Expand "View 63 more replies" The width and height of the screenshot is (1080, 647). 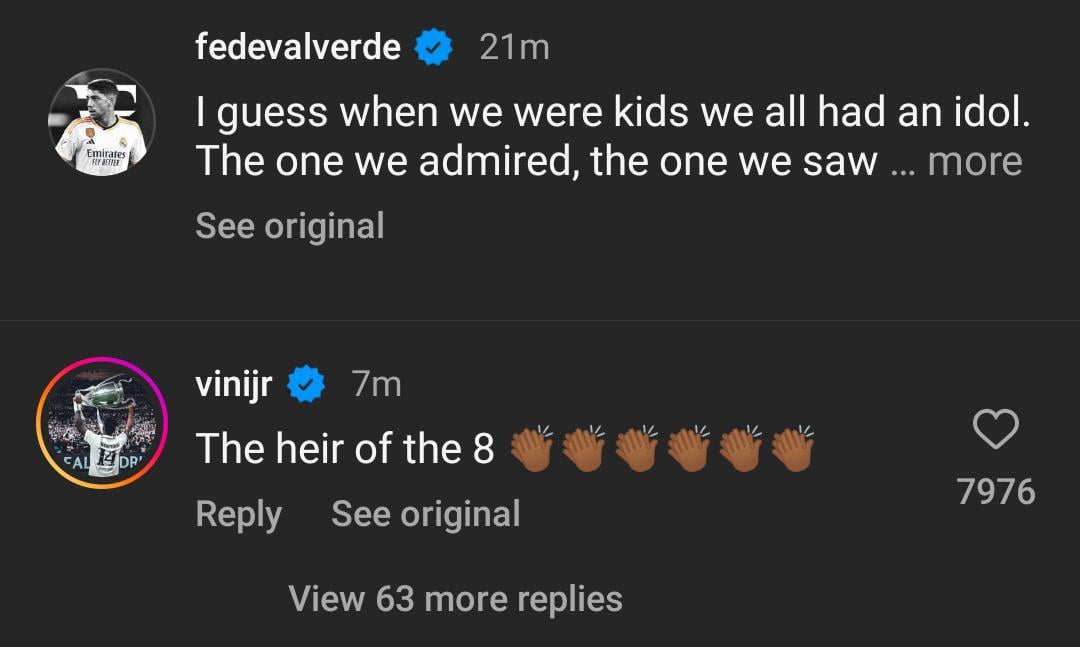click(455, 598)
